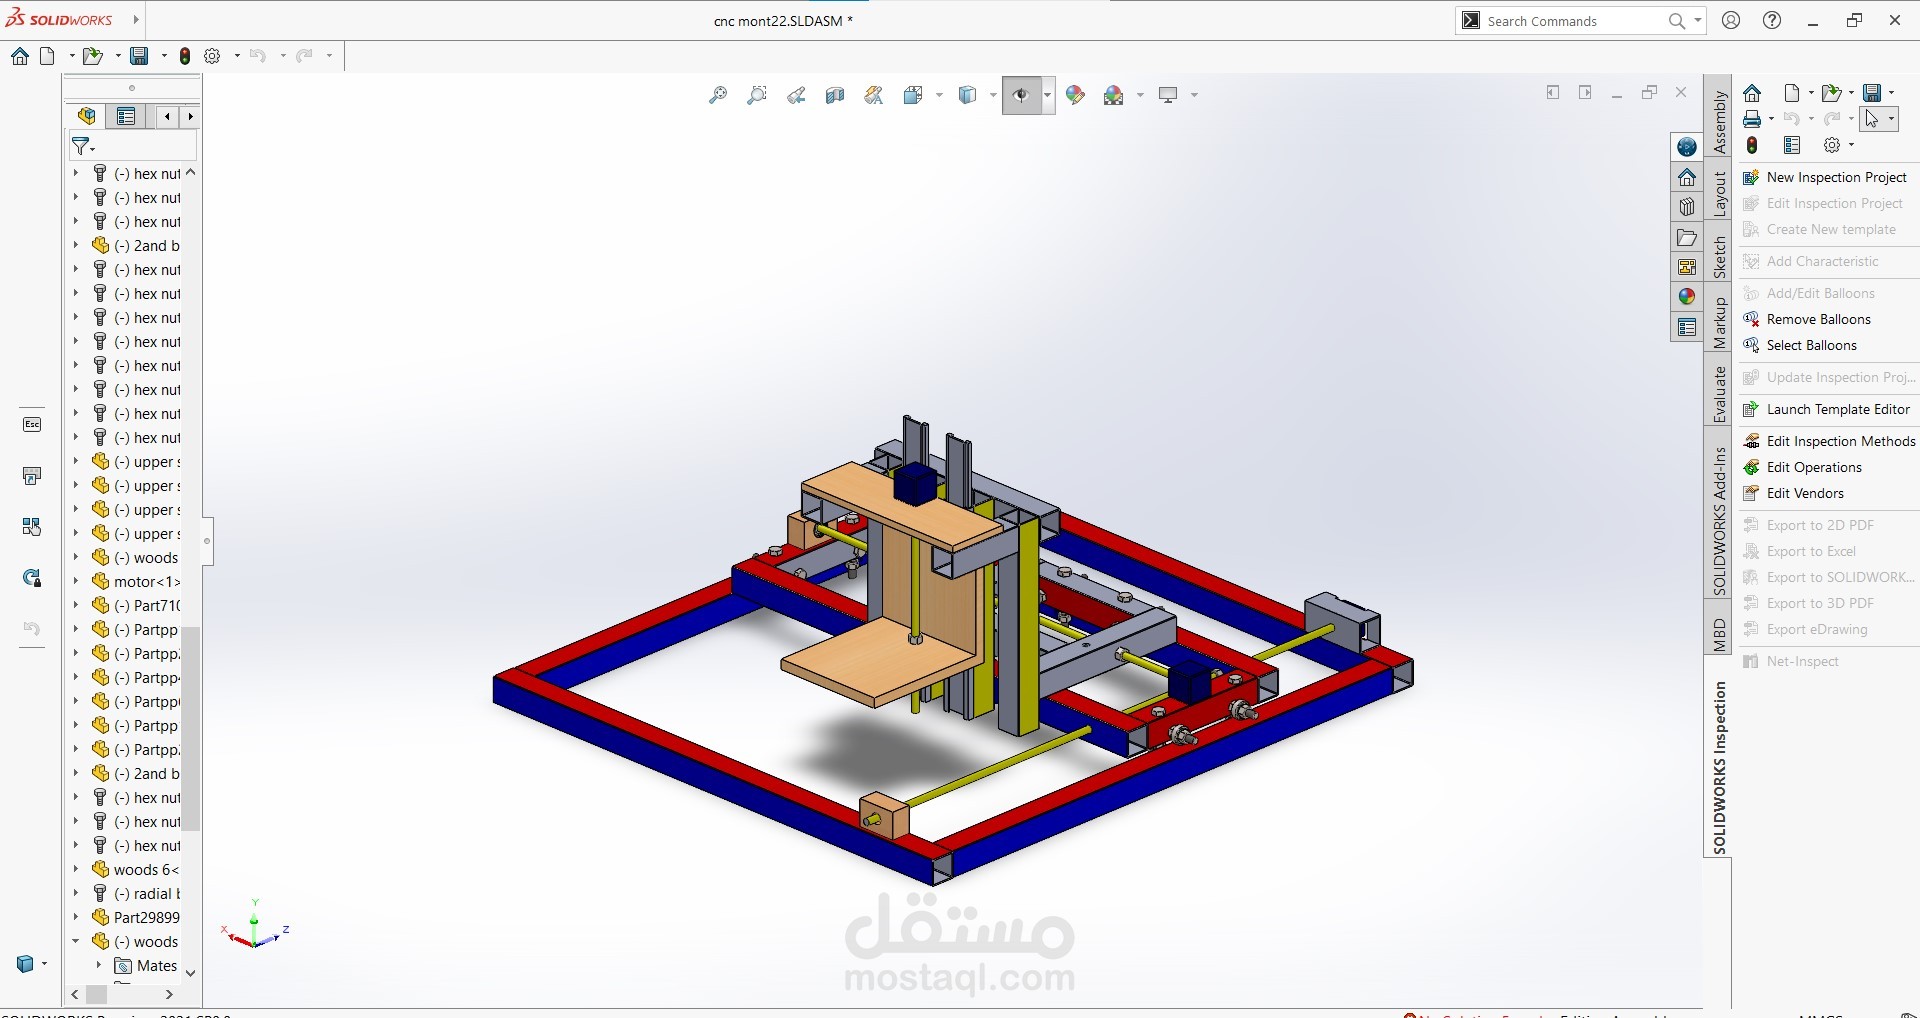Screen dimensions: 1920x1018
Task: Activate the Zoom to Area tool
Action: point(757,95)
